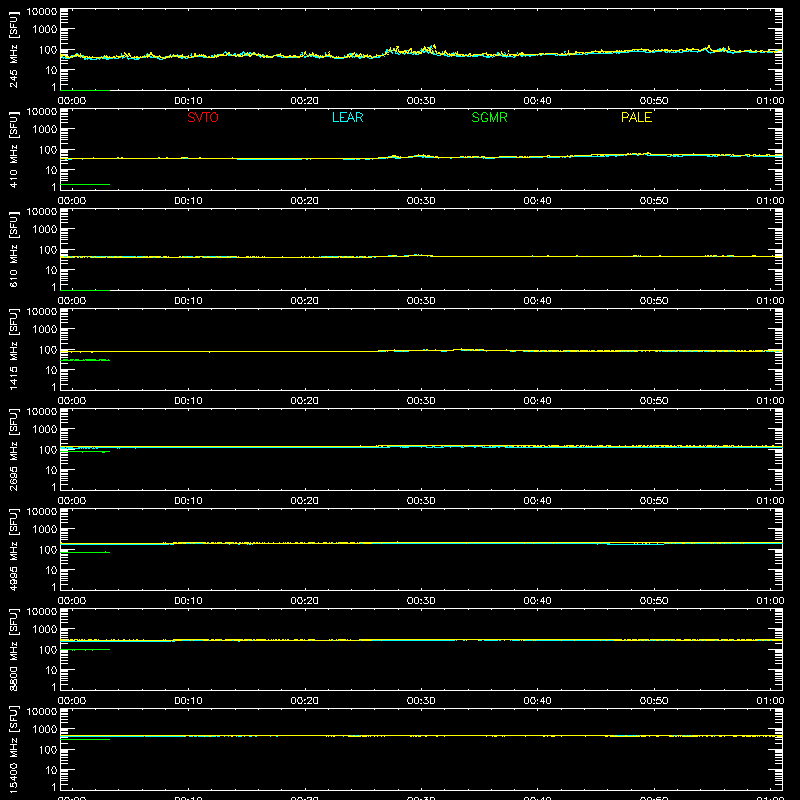Image resolution: width=800 pixels, height=800 pixels.
Task: Click 00:10 time label under 8800 MHz plot
Action: (x=188, y=701)
